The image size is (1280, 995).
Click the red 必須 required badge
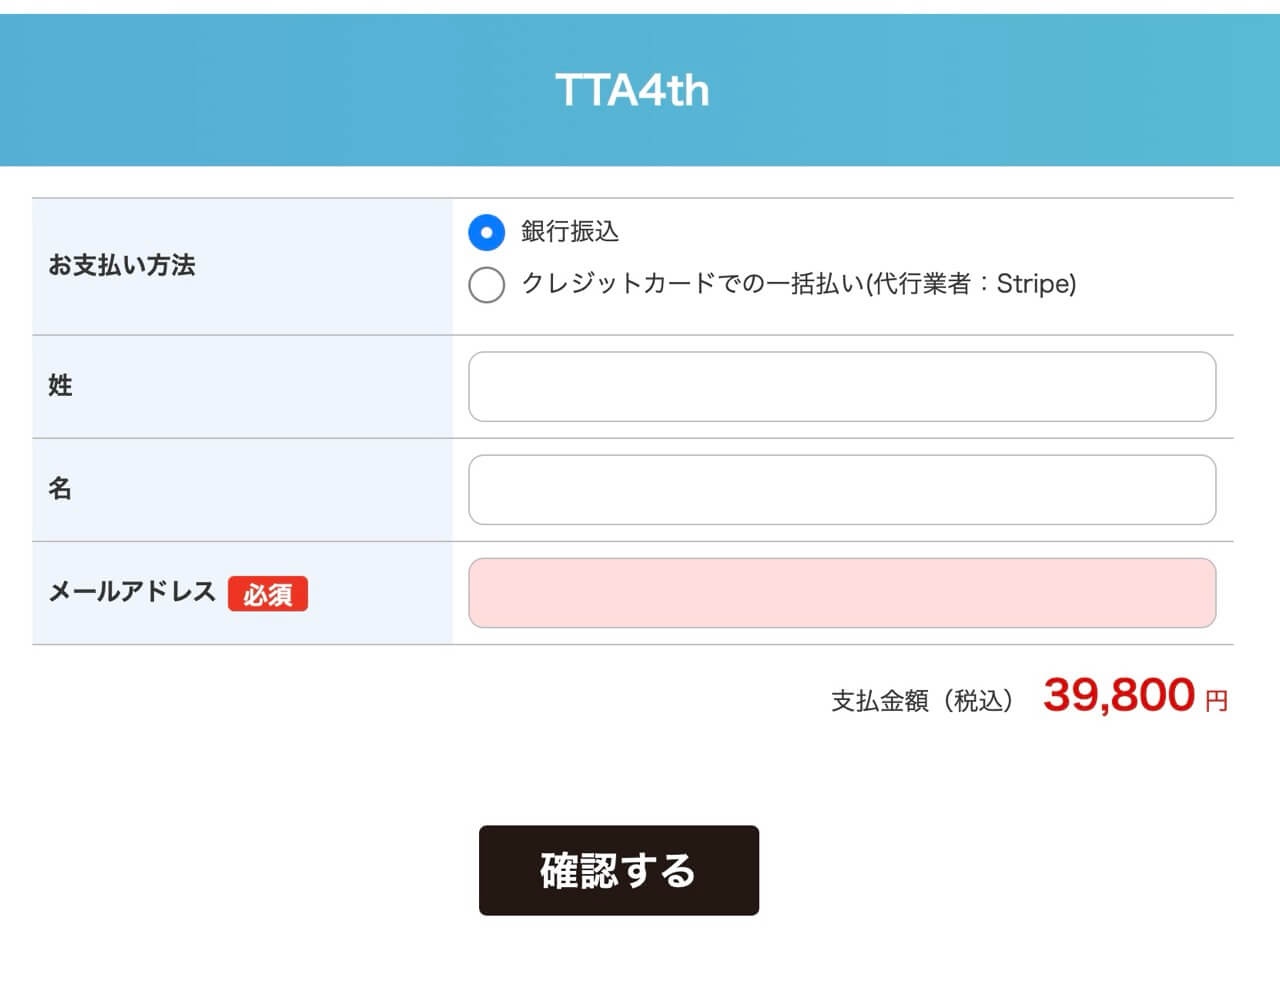(268, 594)
